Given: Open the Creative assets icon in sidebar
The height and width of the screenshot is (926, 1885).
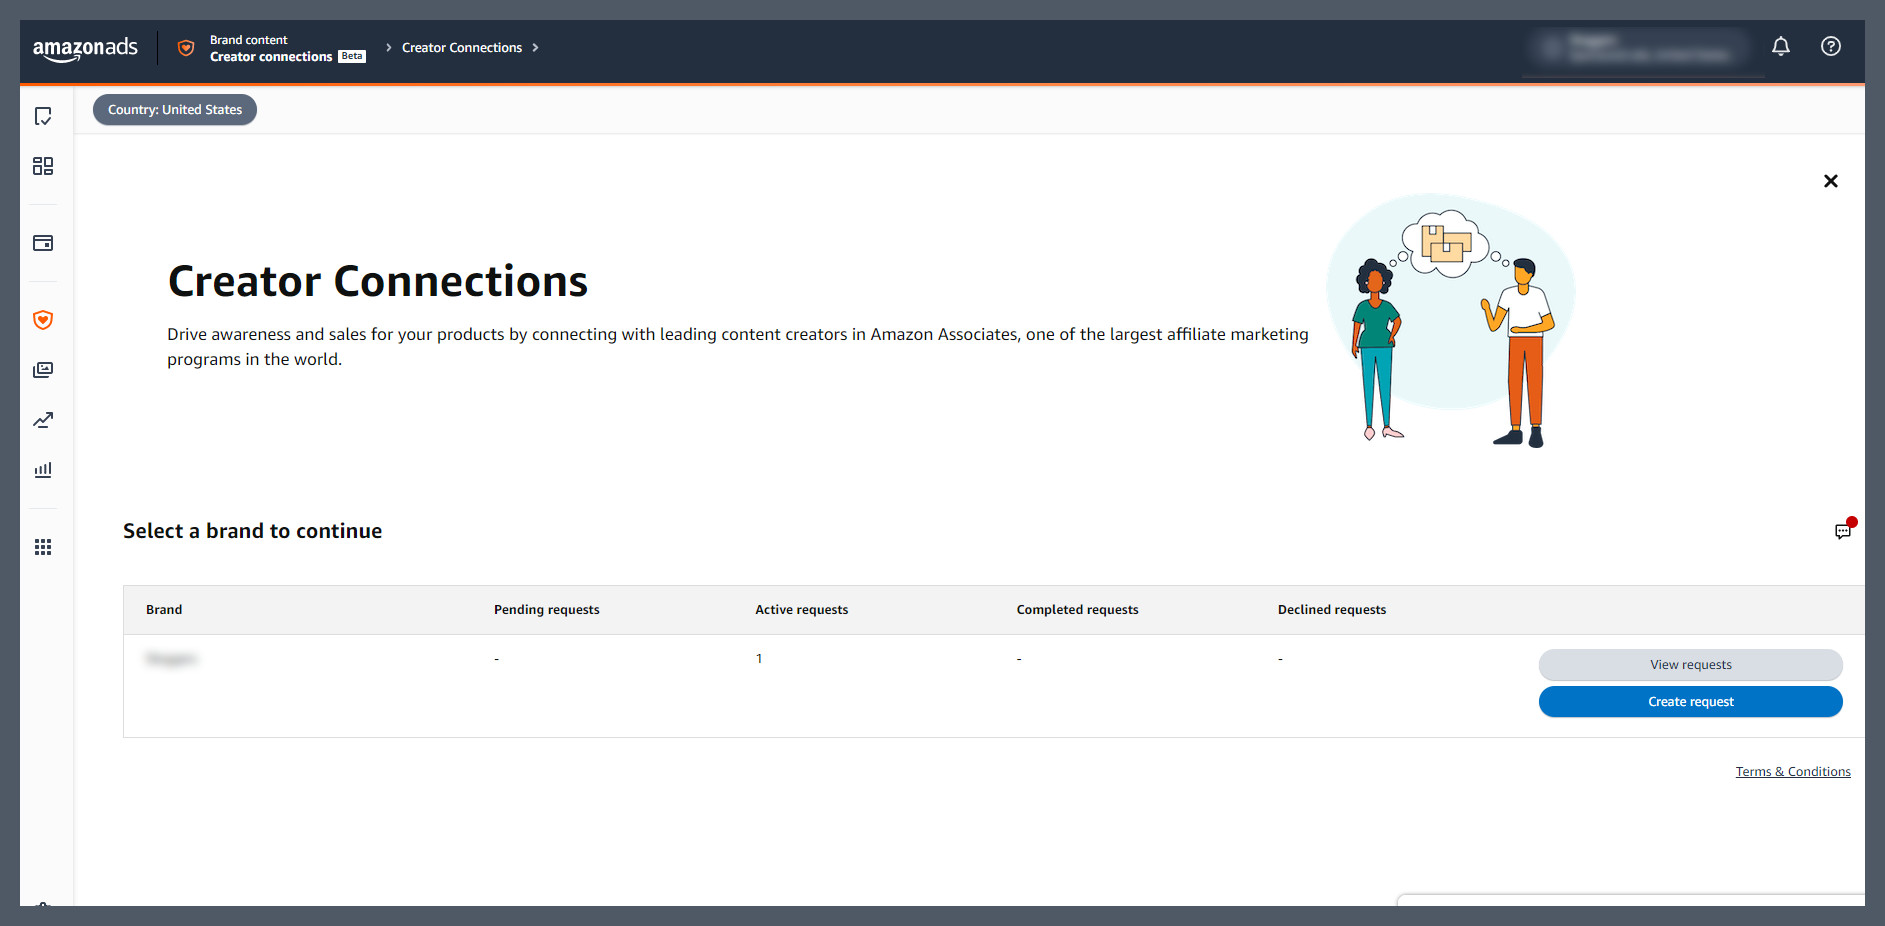Looking at the screenshot, I should click(43, 369).
